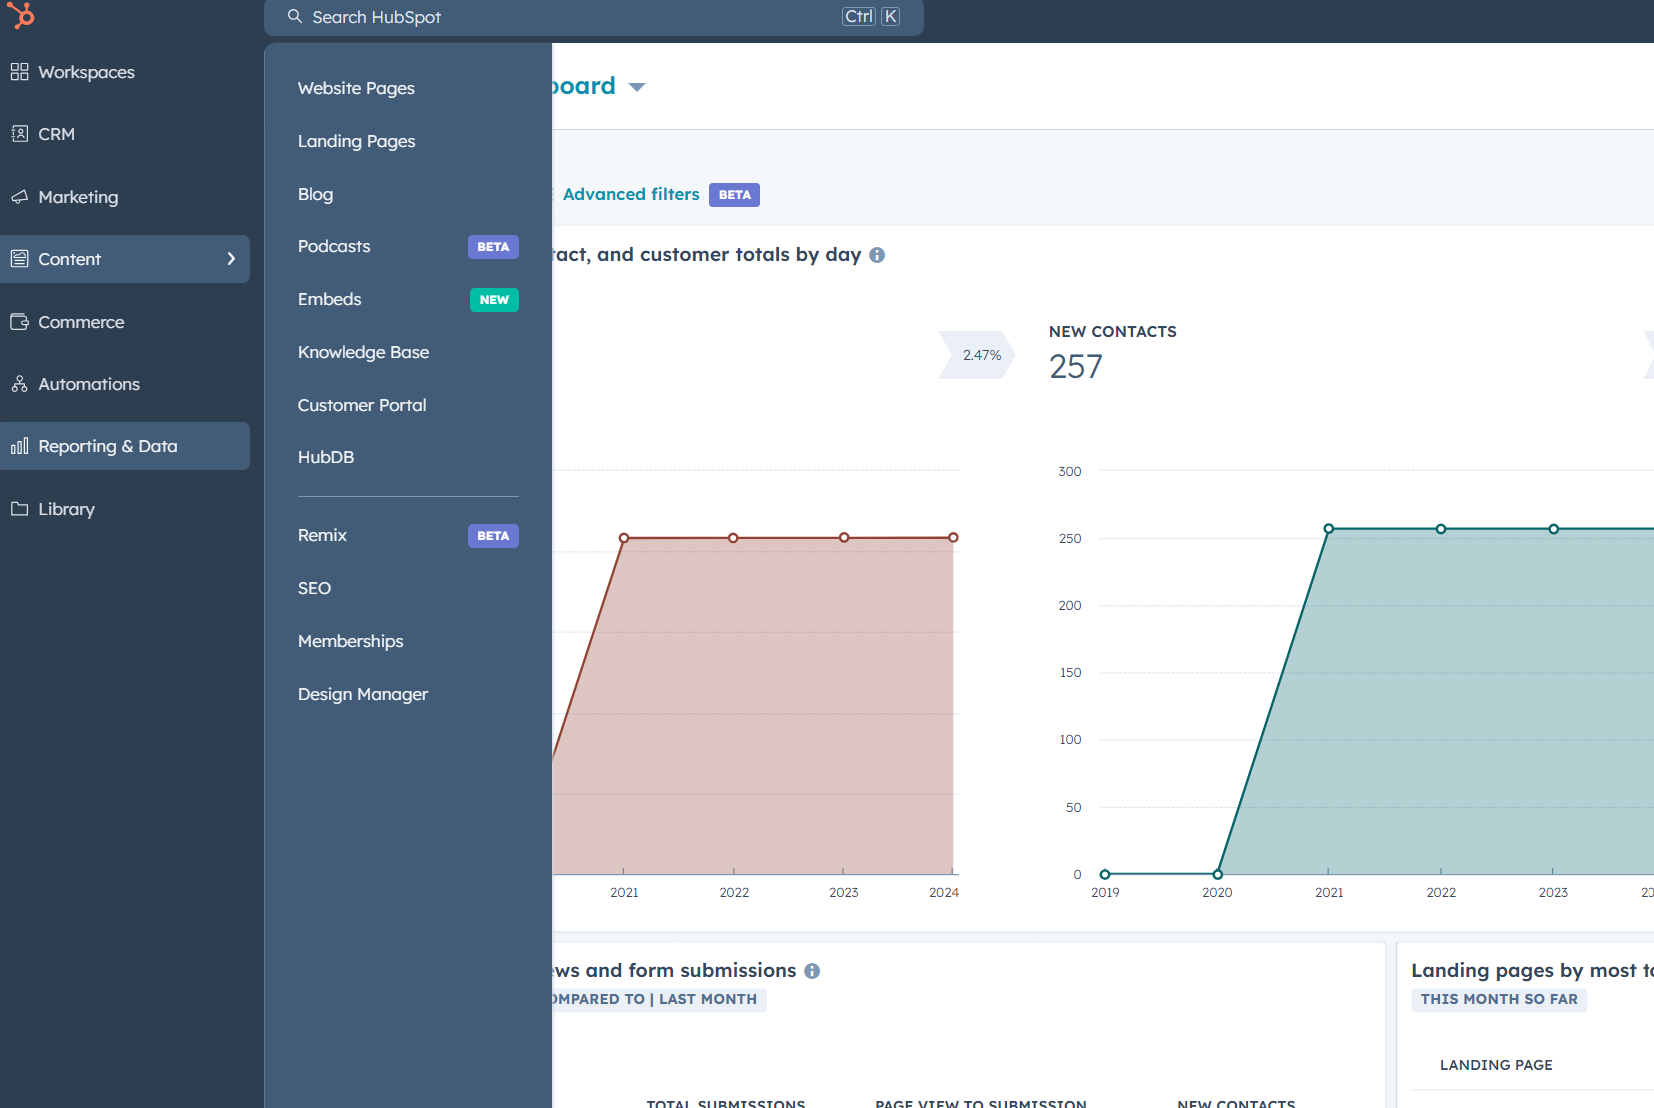Open the dashboard name dropdown arrow
This screenshot has width=1654, height=1108.
point(637,88)
